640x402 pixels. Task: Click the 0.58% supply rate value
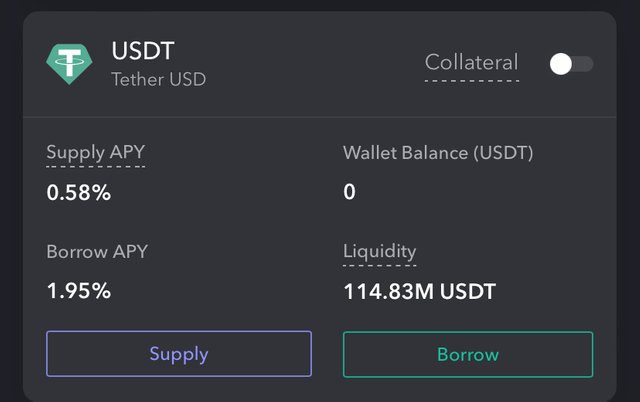point(79,192)
